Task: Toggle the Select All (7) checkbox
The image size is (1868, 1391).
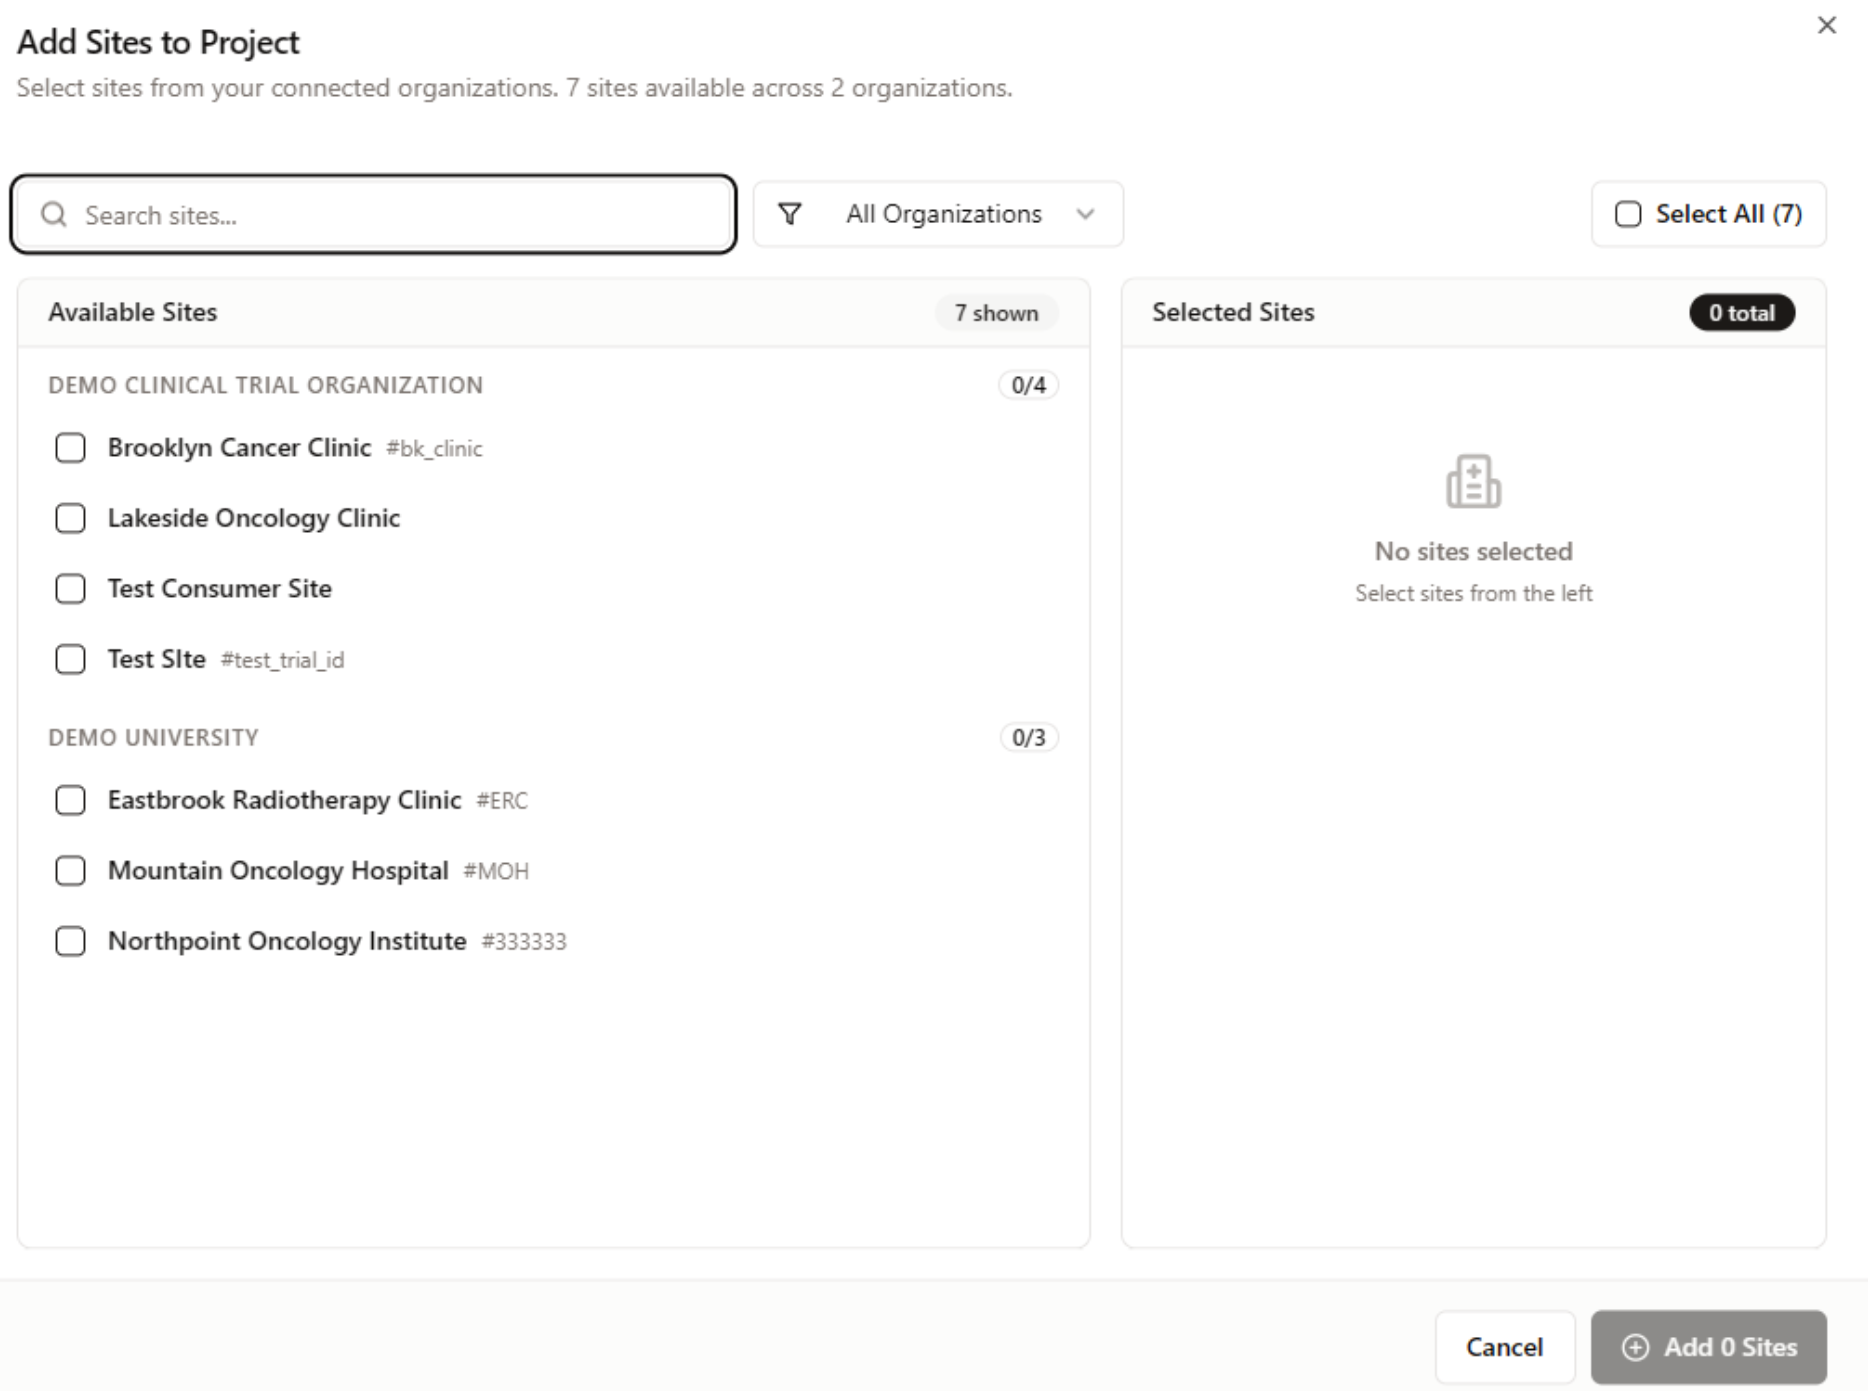Action: [1628, 214]
